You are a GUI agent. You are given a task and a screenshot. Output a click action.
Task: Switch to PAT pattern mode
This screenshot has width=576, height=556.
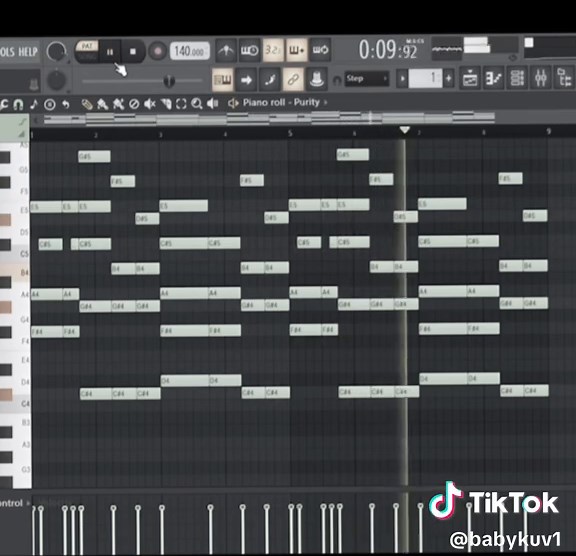click(x=87, y=46)
